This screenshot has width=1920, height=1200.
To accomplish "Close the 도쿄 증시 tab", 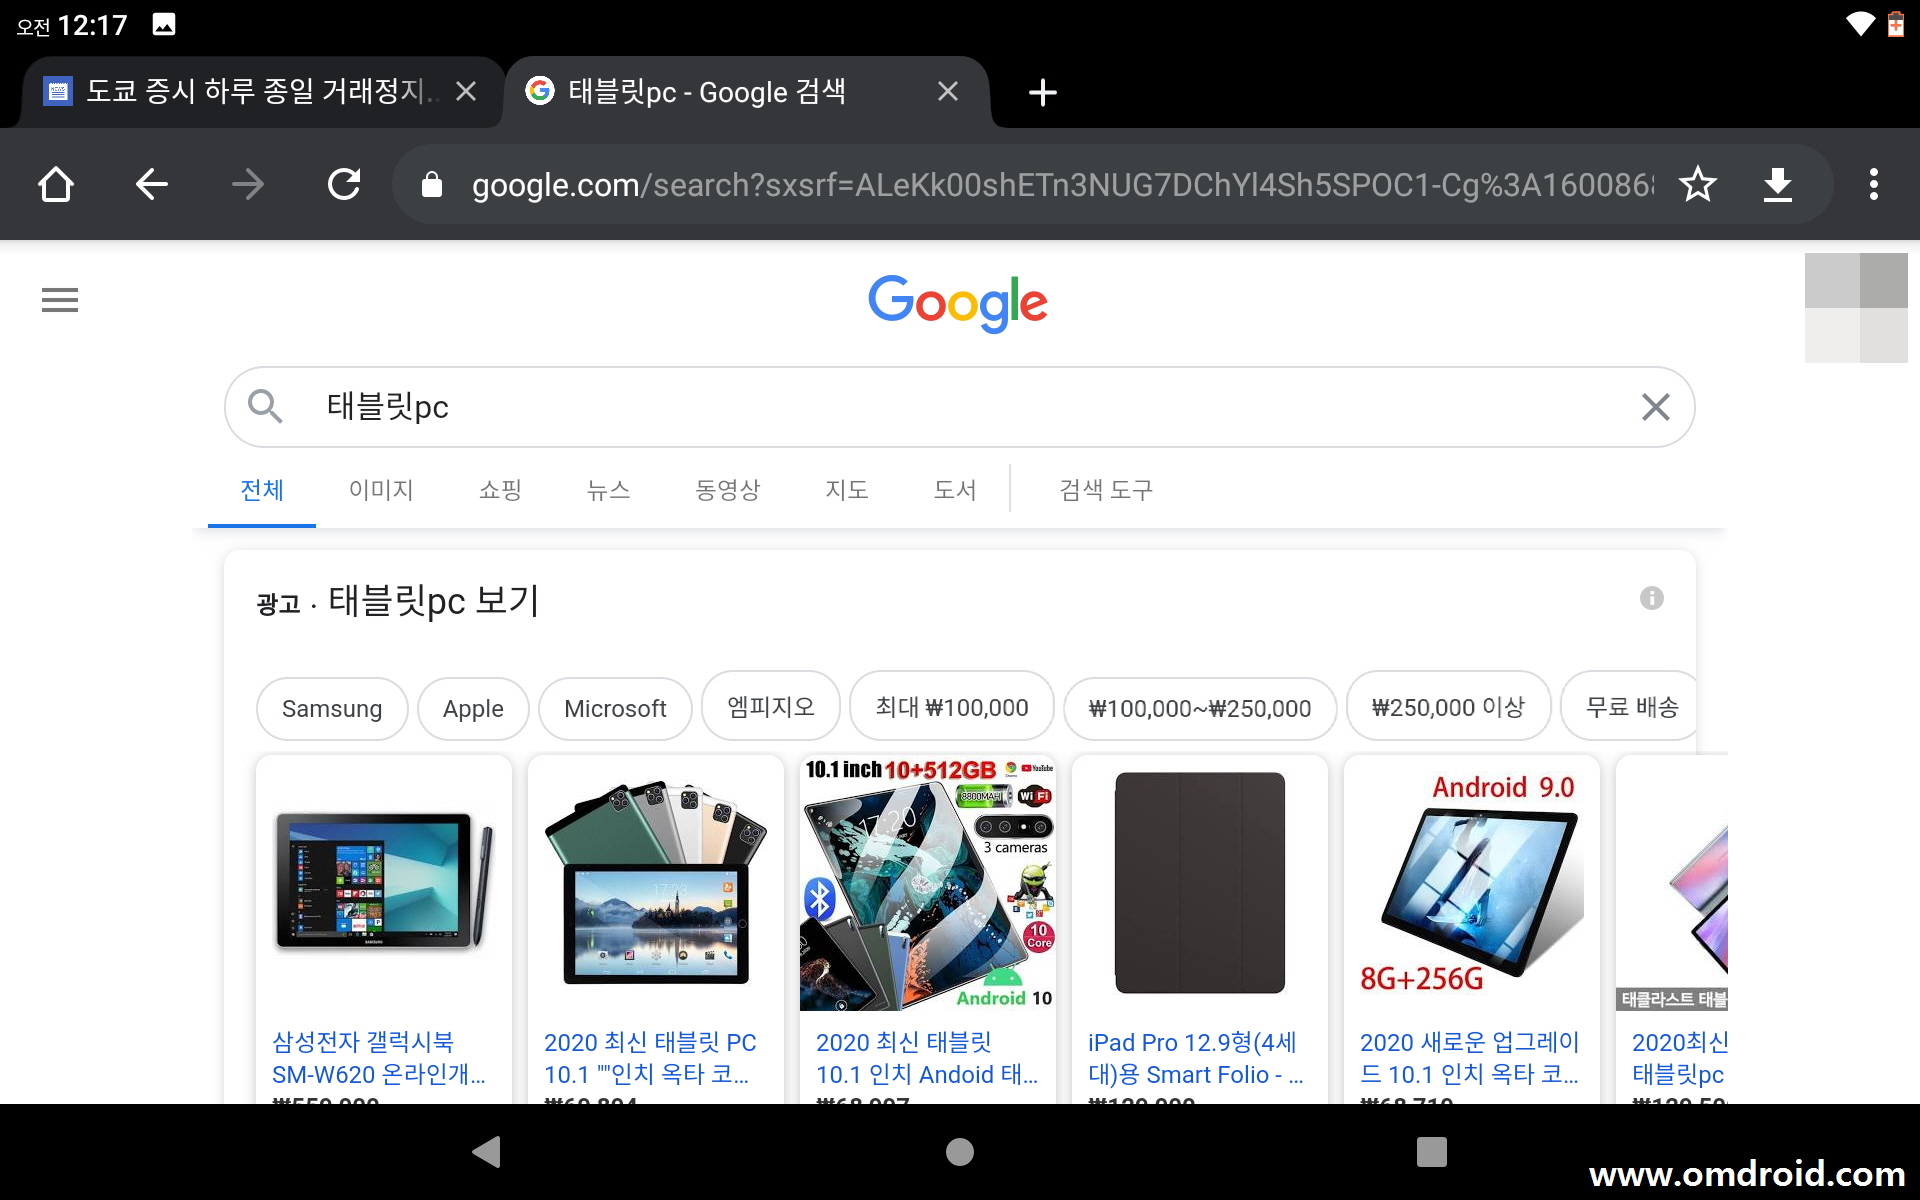I will [x=466, y=92].
